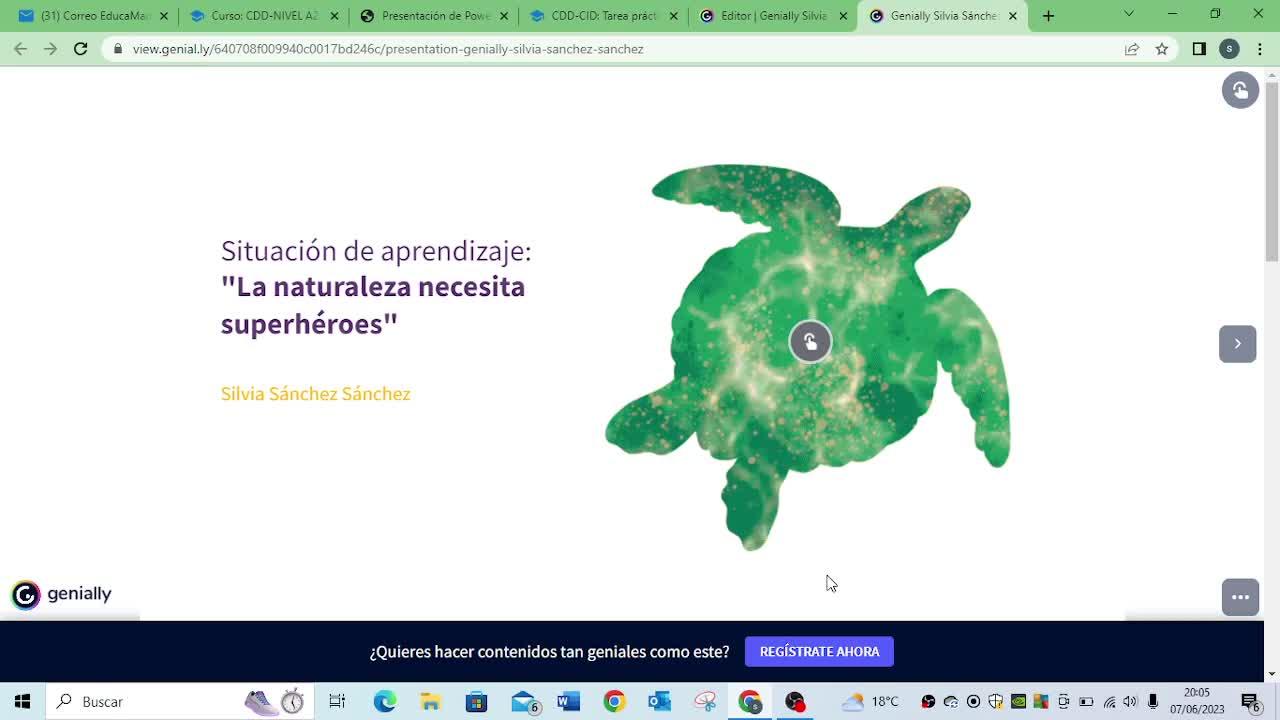1280x720 pixels.
Task: Open Outlook from the taskbar
Action: point(660,702)
